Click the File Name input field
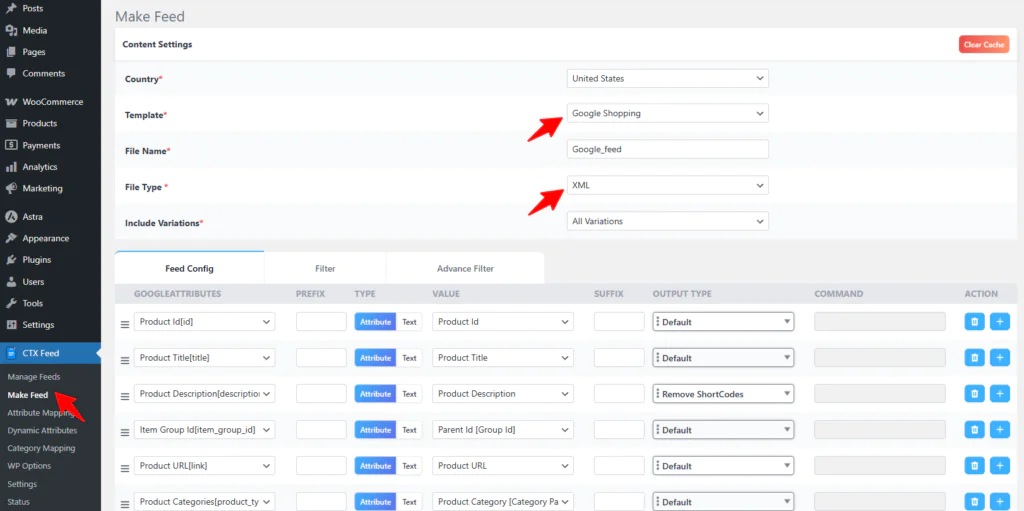The width and height of the screenshot is (1024, 511). pyautogui.click(x=667, y=150)
